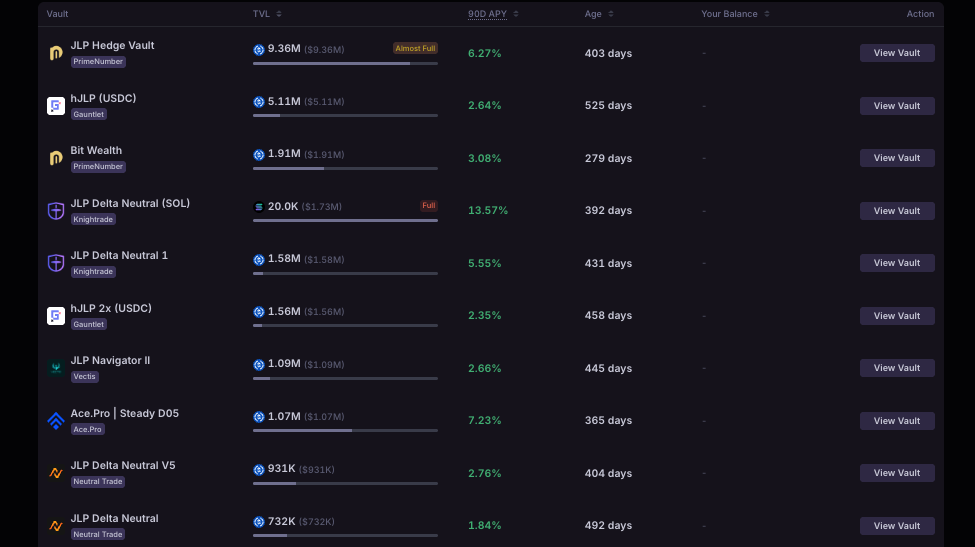Click the Neutral Trade tag under JLP Delta Neutral V5
The height and width of the screenshot is (547, 975).
(98, 481)
